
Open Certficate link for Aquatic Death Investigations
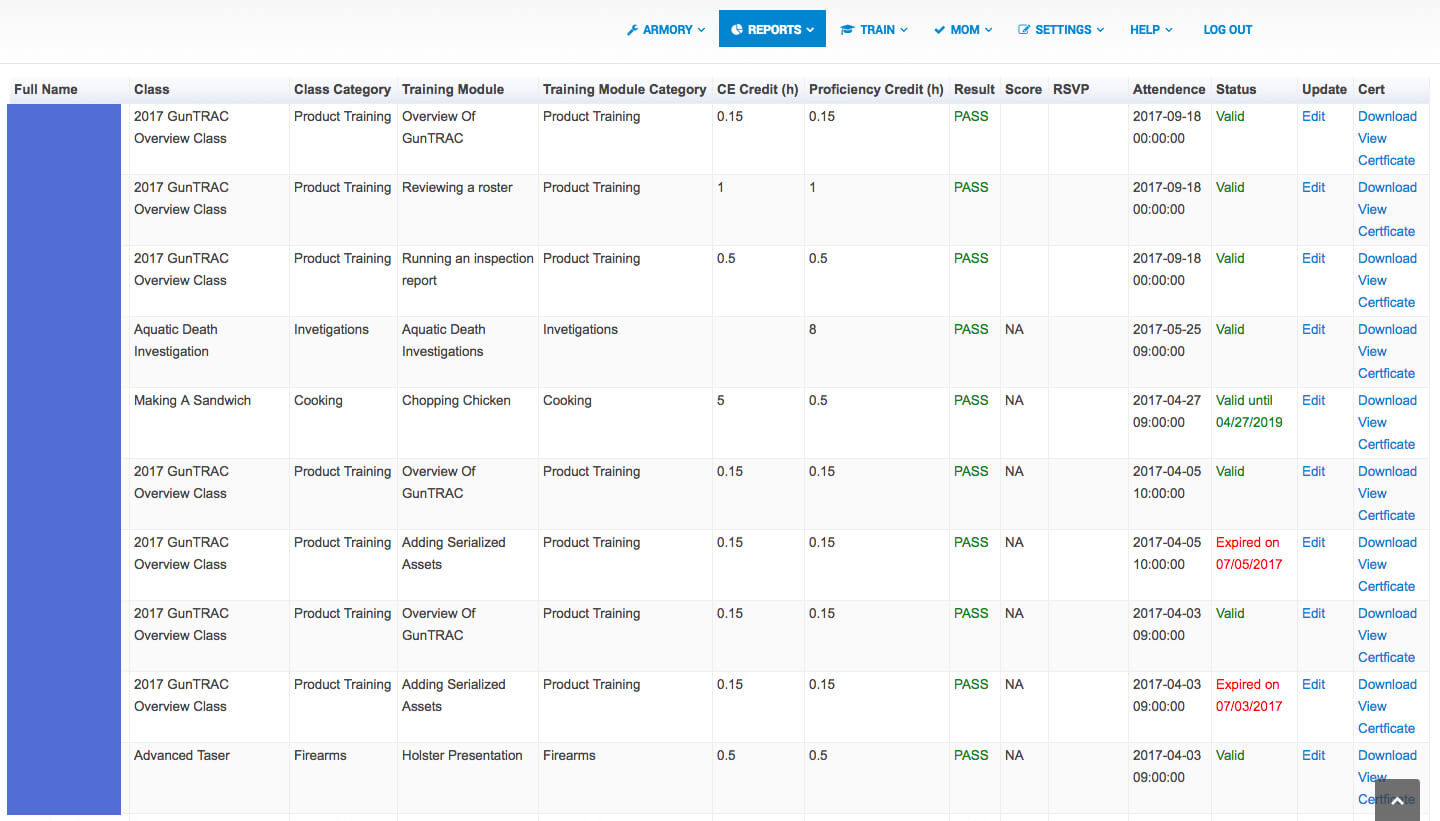coord(1386,373)
